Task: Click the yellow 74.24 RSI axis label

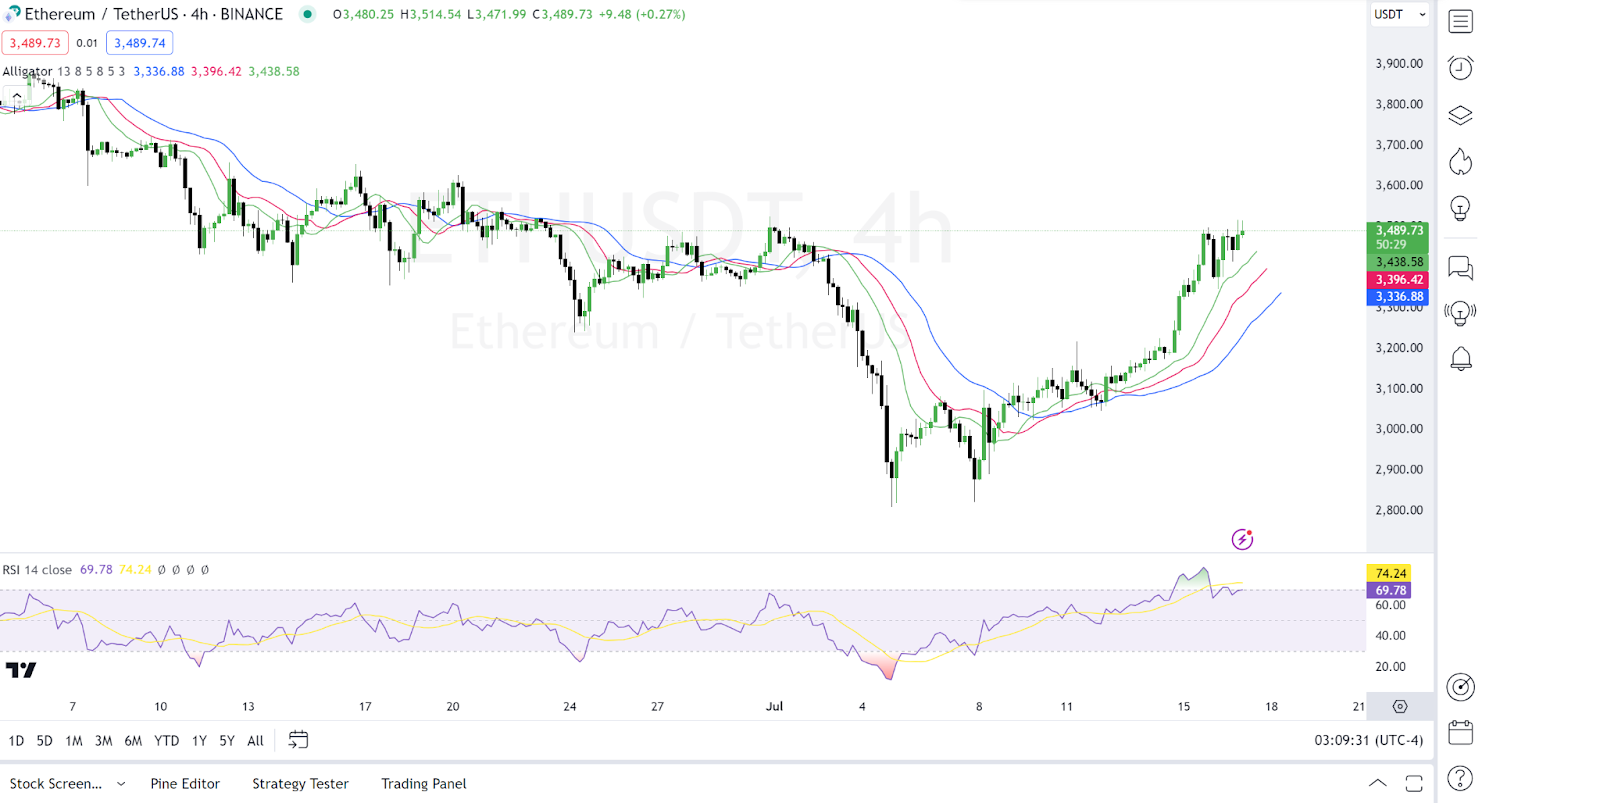Action: pyautogui.click(x=1389, y=573)
